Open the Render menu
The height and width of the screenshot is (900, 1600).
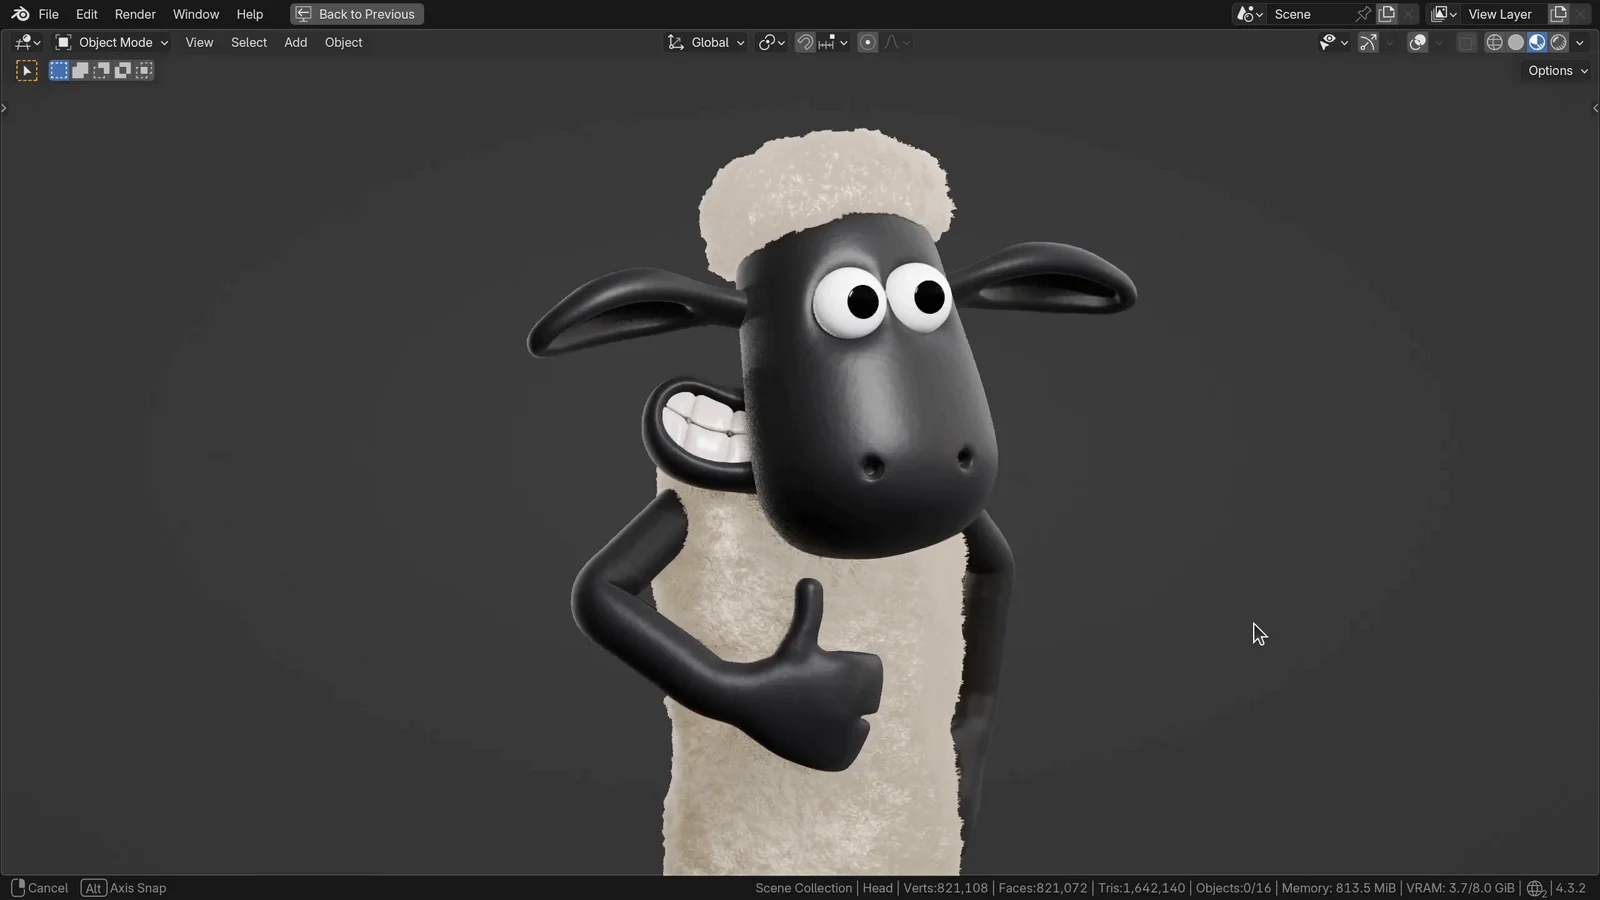(135, 14)
